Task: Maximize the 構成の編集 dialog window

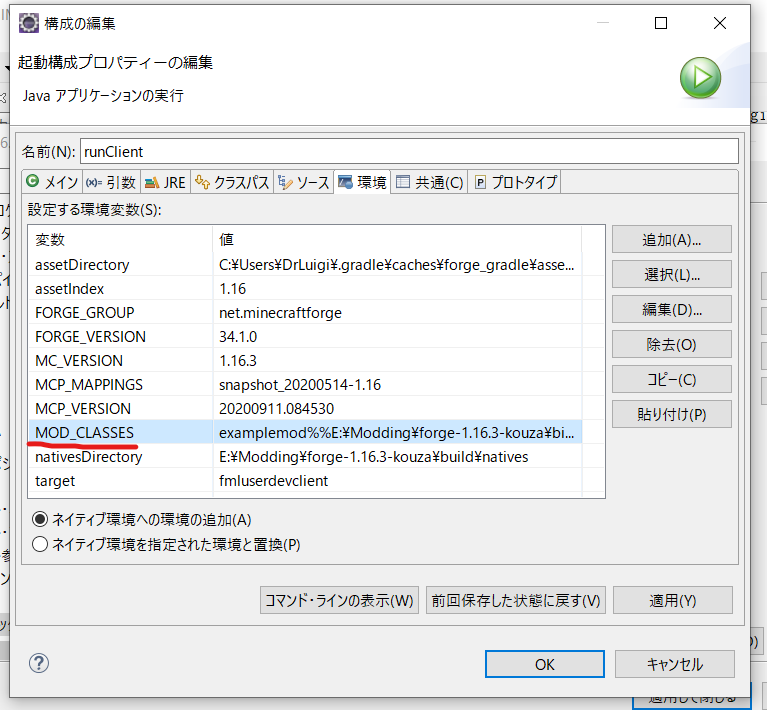Action: pos(661,23)
